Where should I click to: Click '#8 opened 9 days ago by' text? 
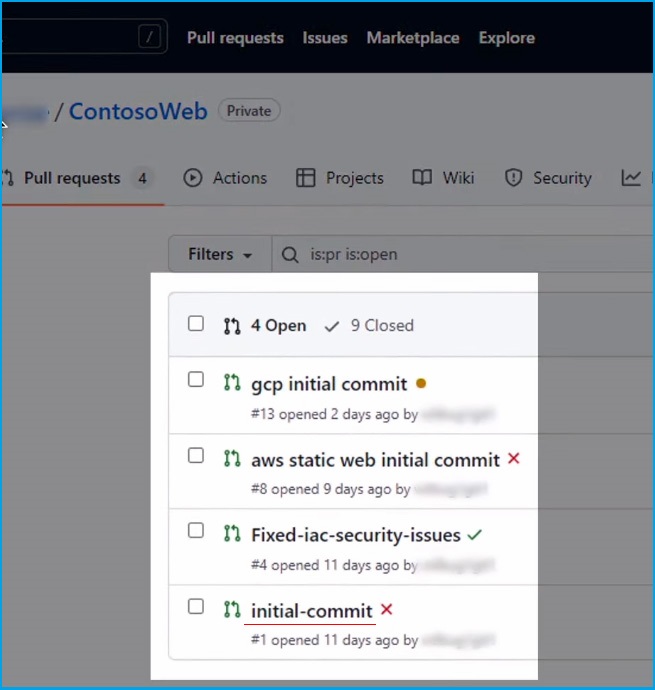(331, 489)
